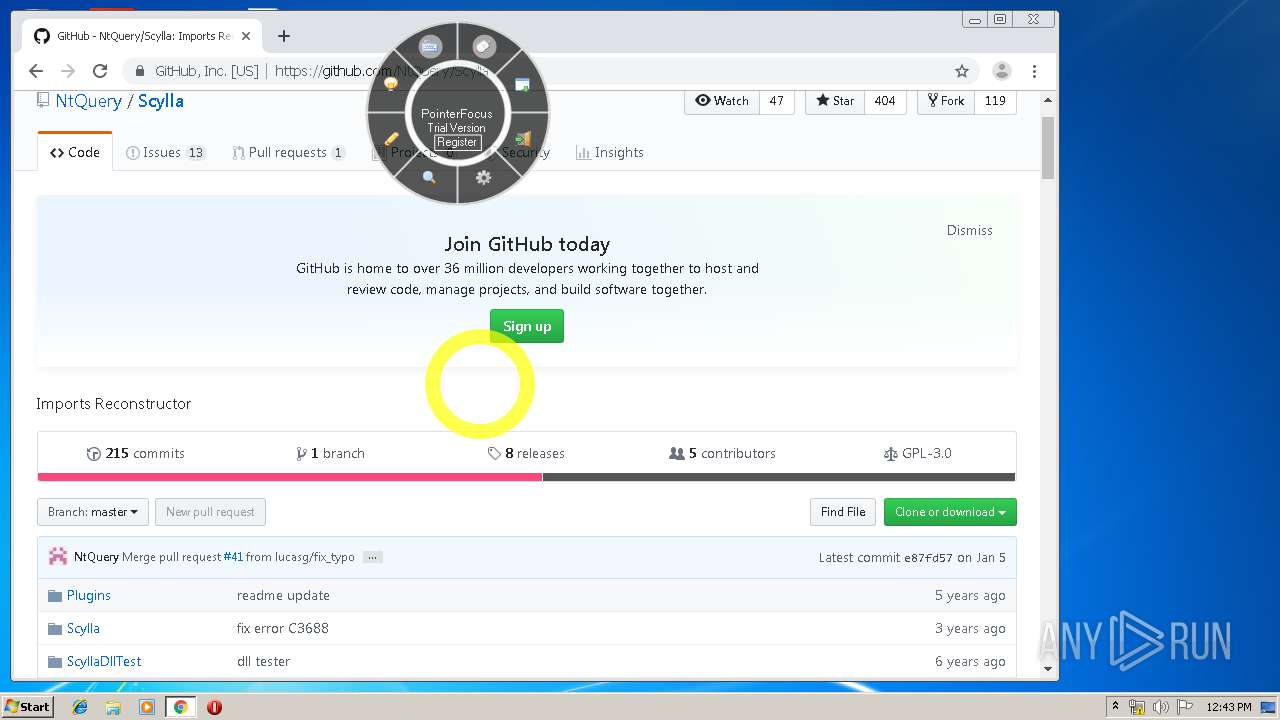Open the GPL-3.0 license link
The image size is (1280, 720).
918,453
